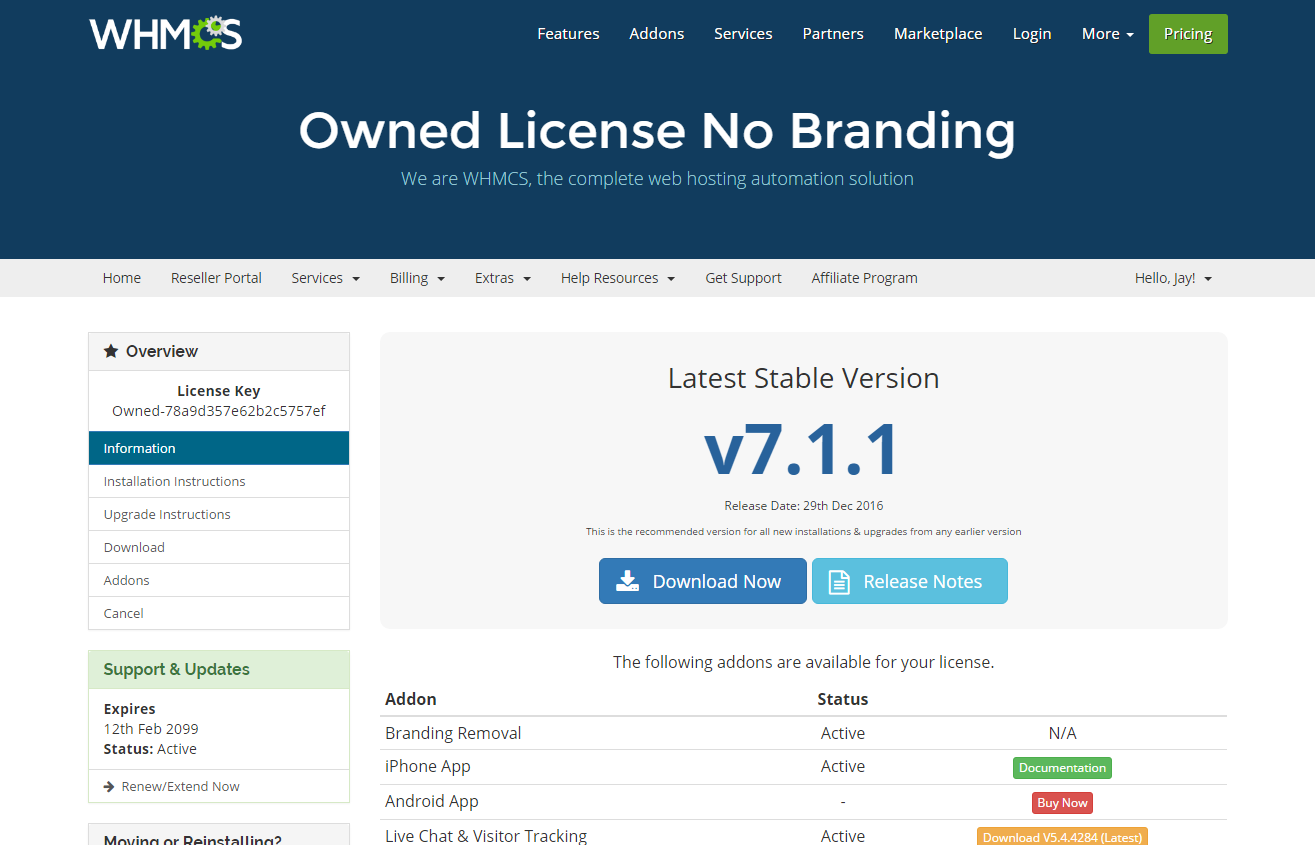The height and width of the screenshot is (845, 1315).
Task: Click the download icon on Download Now
Action: coord(627,581)
